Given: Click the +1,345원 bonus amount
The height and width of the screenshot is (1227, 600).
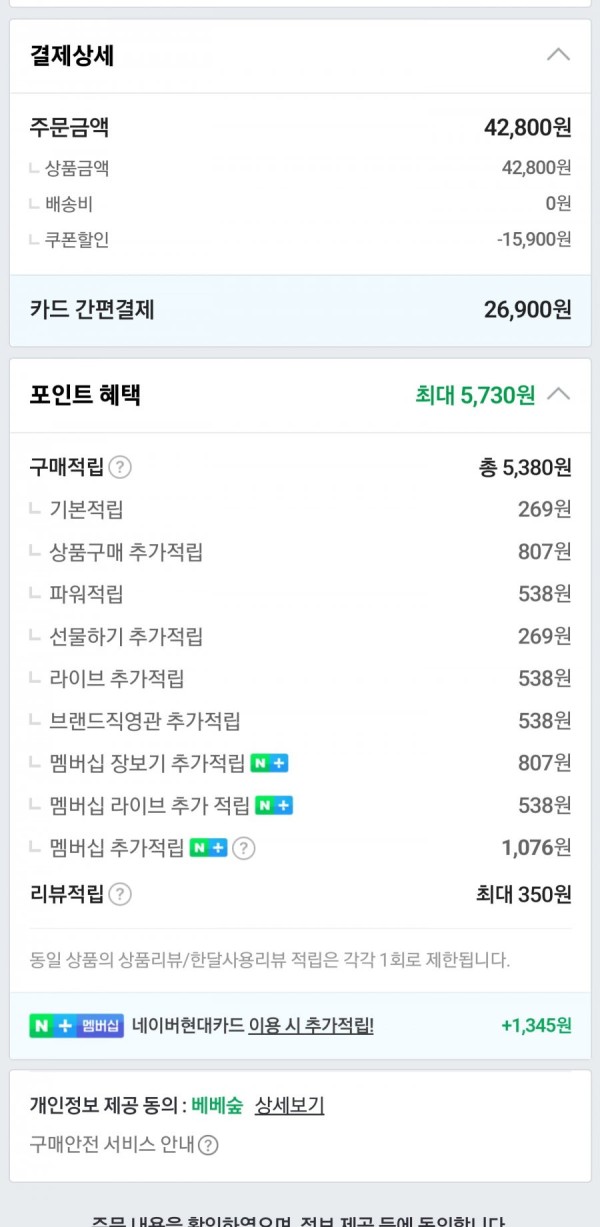Looking at the screenshot, I should [x=536, y=1025].
